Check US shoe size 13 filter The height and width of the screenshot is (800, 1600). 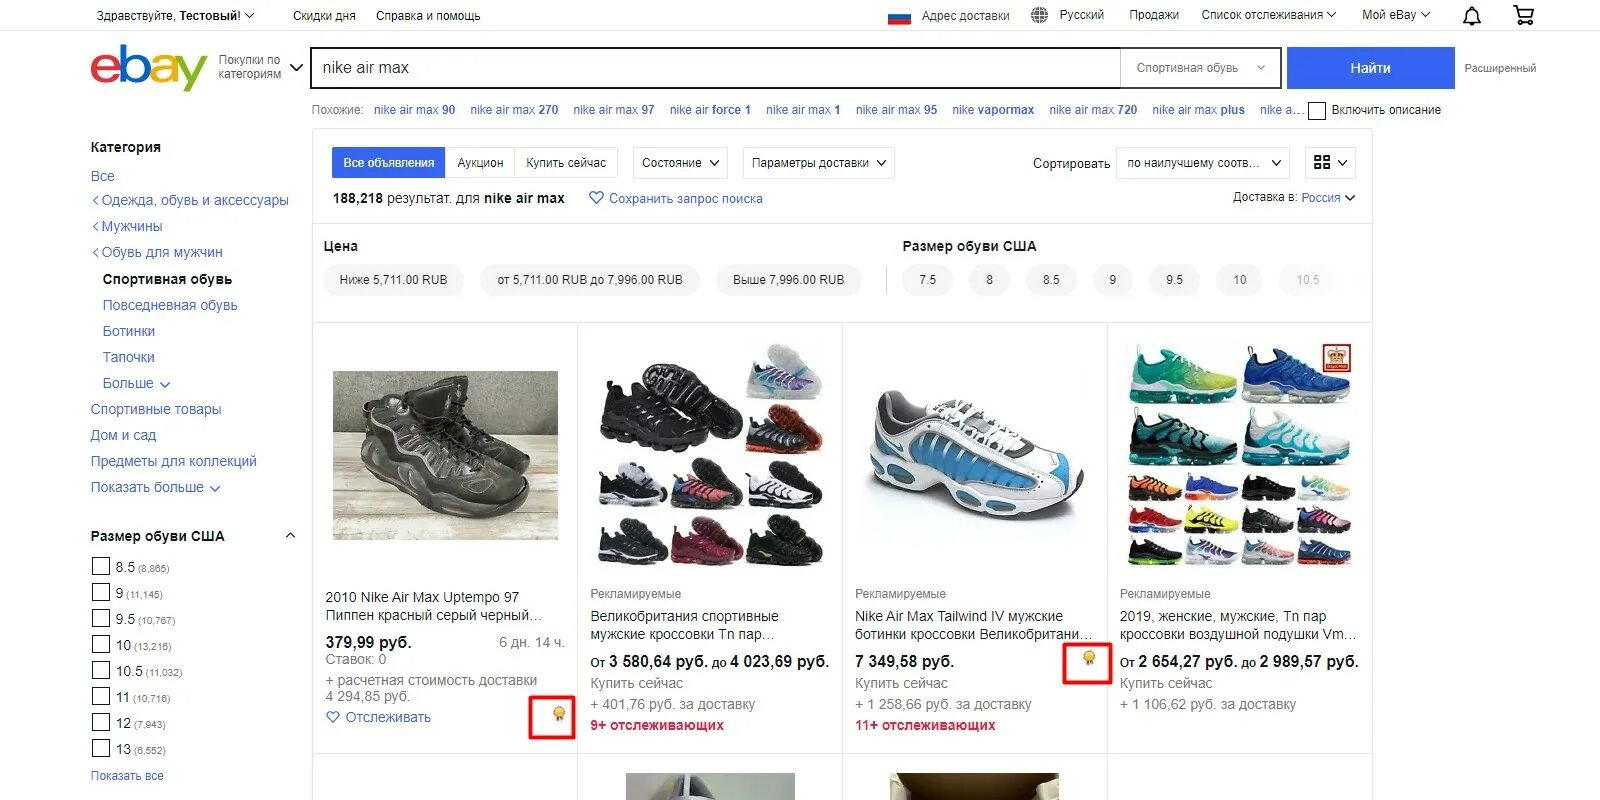(100, 748)
